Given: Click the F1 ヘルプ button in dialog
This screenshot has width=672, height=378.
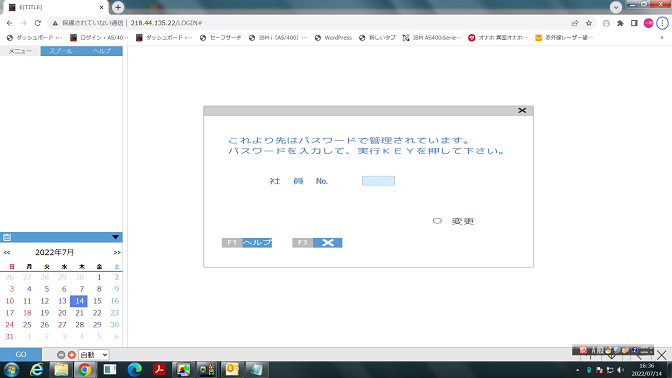Looking at the screenshot, I should (247, 243).
